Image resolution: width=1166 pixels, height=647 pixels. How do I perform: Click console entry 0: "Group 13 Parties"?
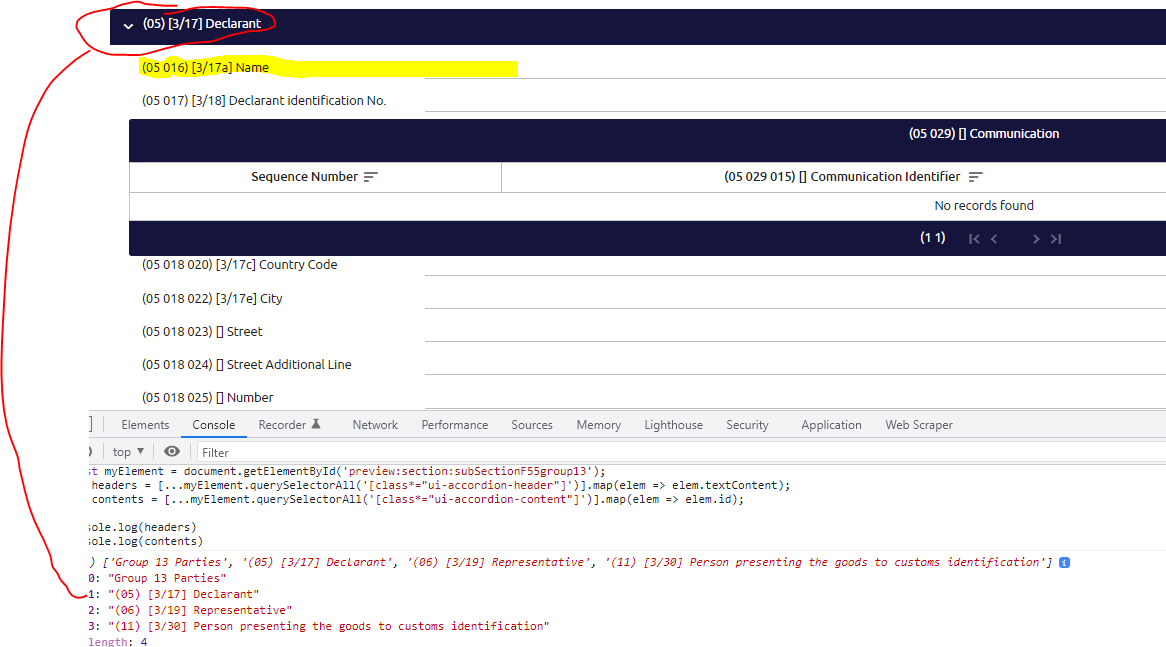pyautogui.click(x=158, y=579)
